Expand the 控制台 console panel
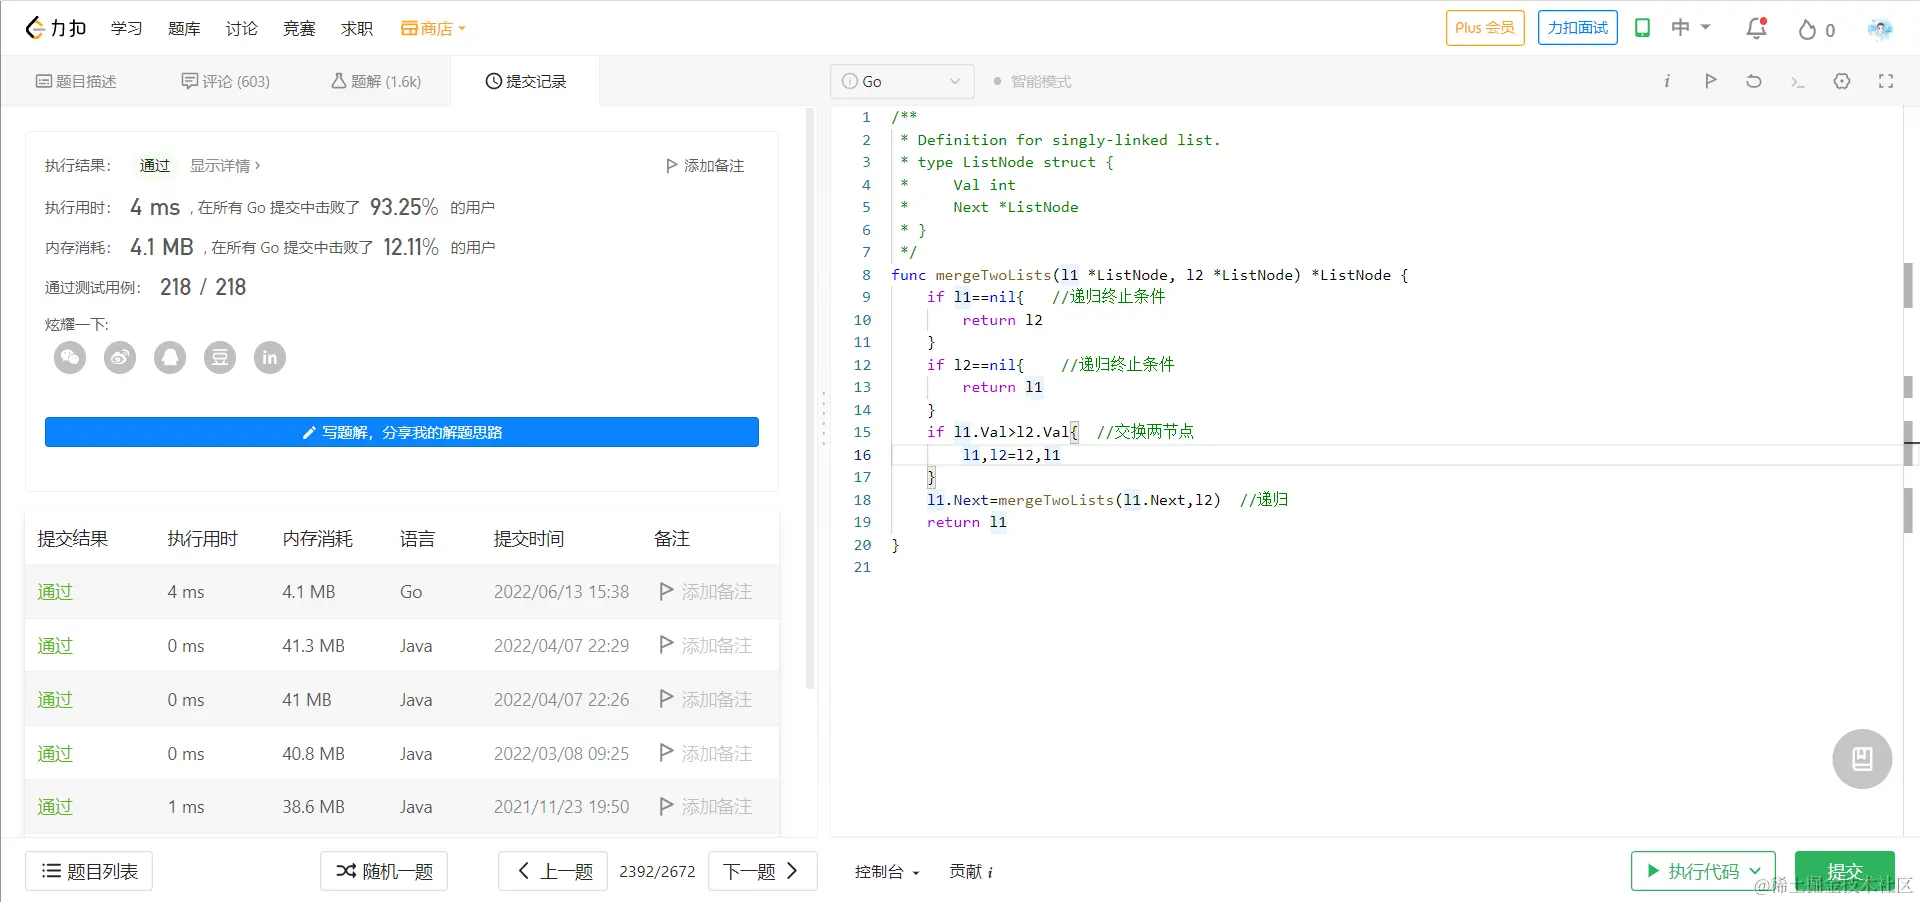 click(887, 872)
